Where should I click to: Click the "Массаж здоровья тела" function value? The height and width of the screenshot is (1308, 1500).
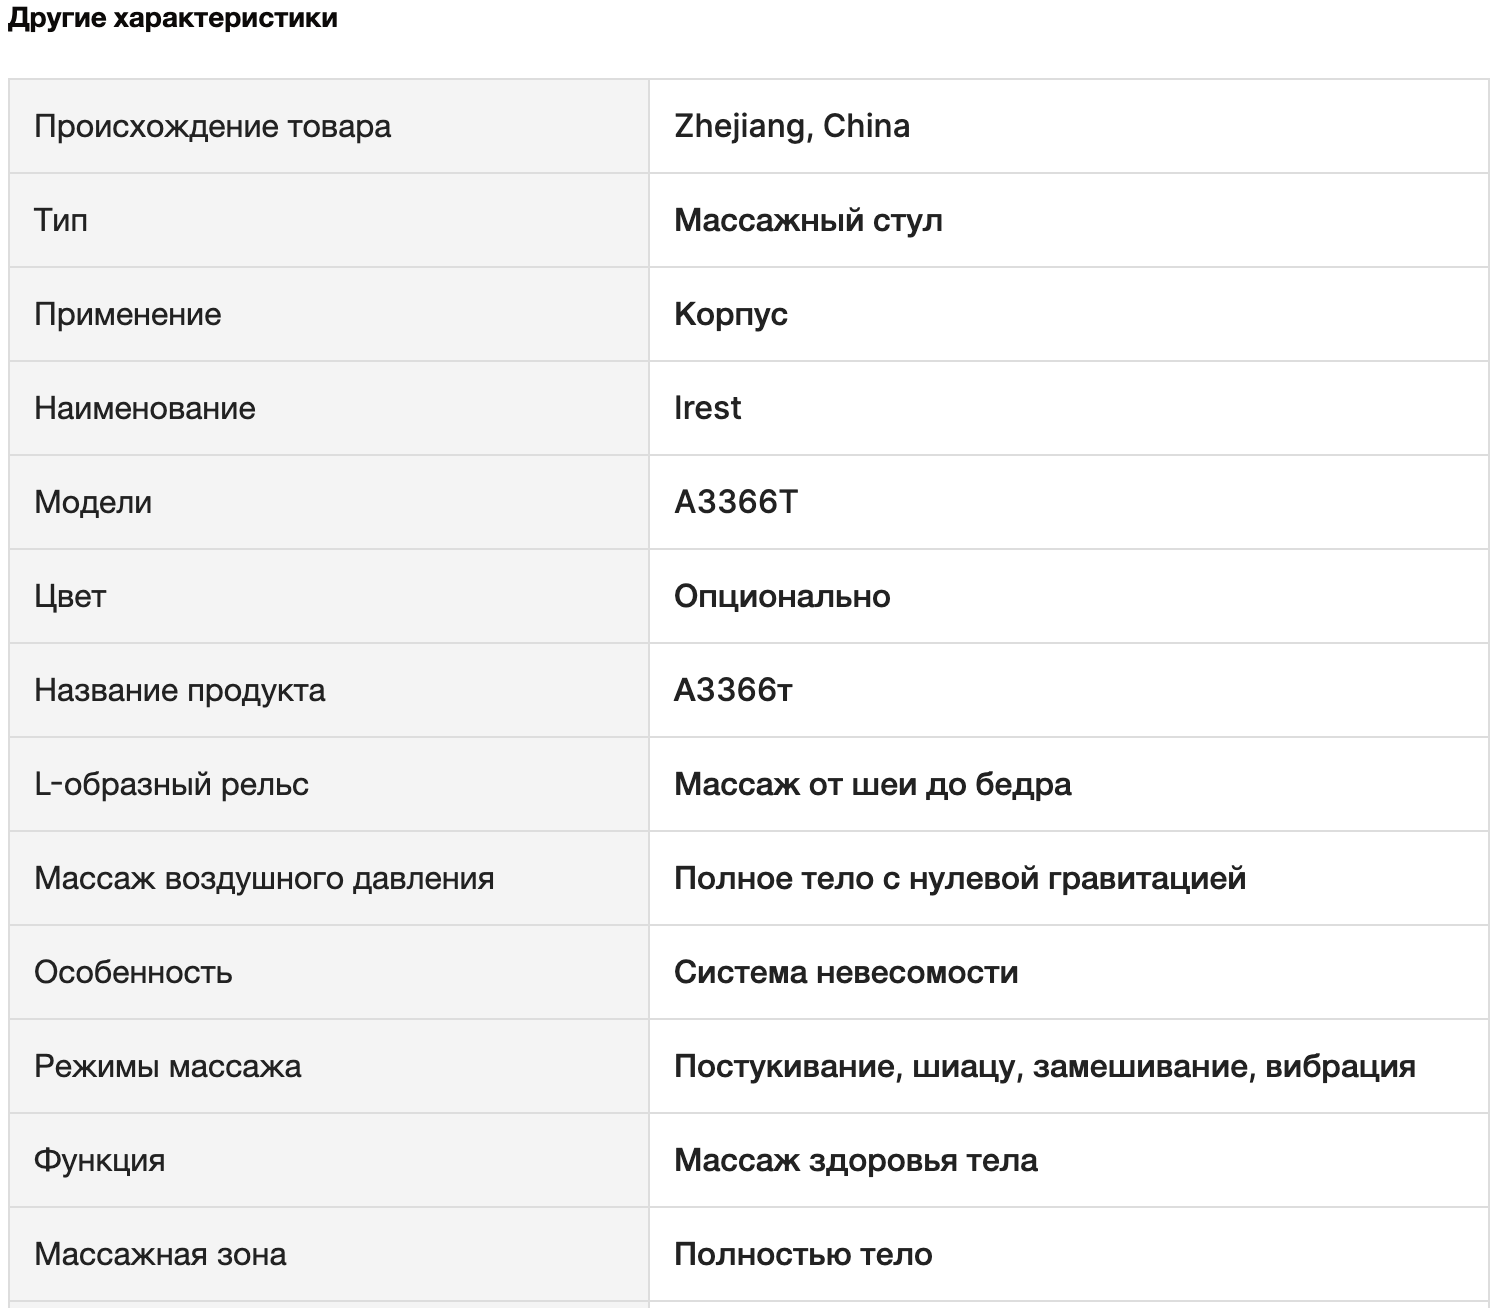pos(856,1160)
